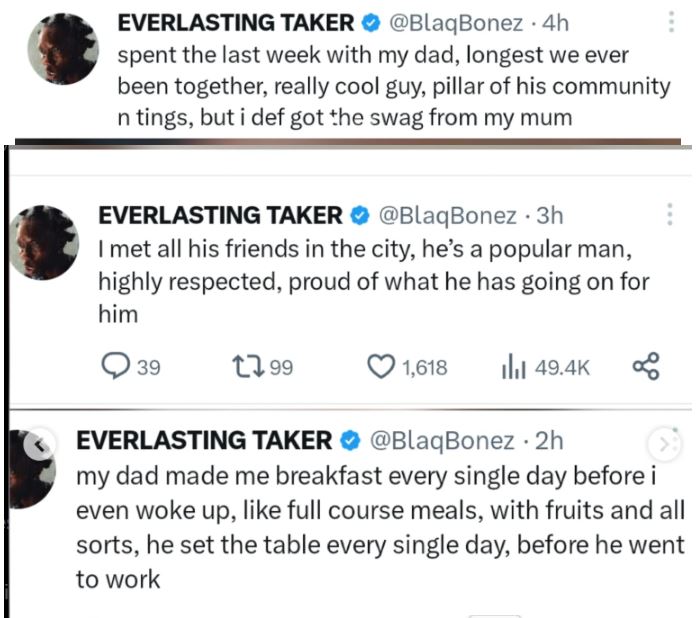Click the profile avatar on the 3h tweet

click(x=43, y=243)
